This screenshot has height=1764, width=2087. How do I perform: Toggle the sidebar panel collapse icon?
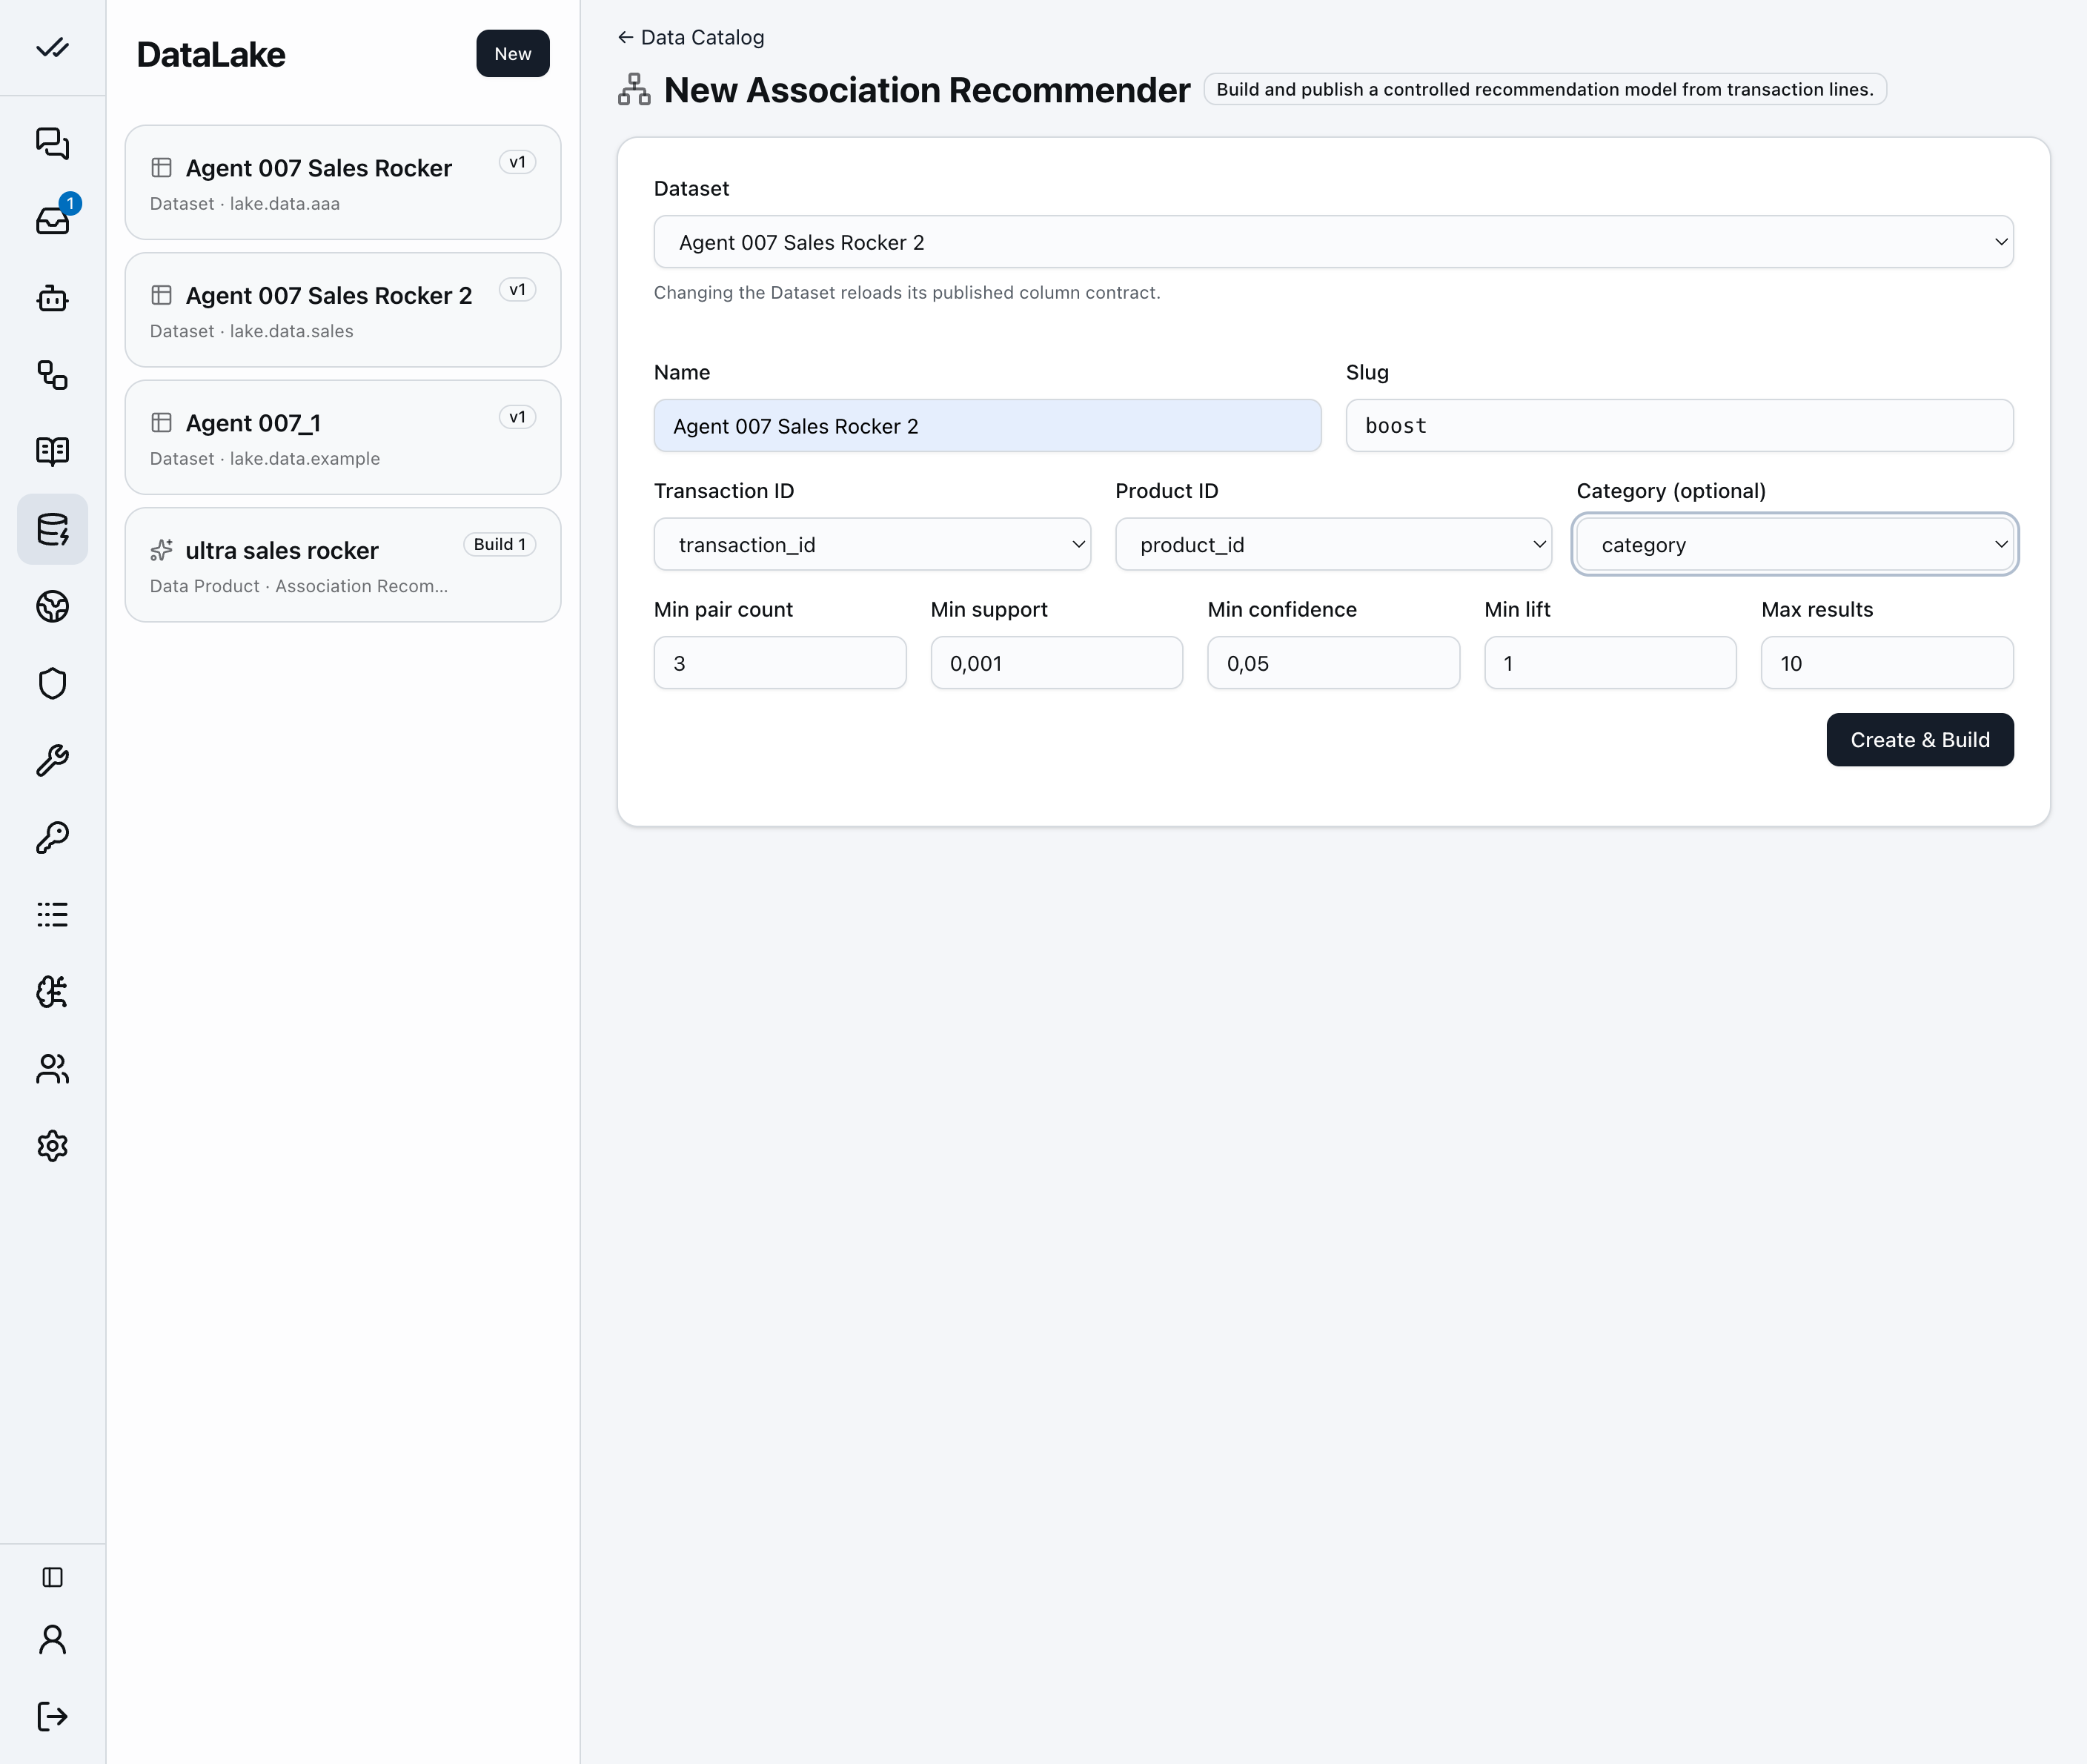click(52, 1577)
